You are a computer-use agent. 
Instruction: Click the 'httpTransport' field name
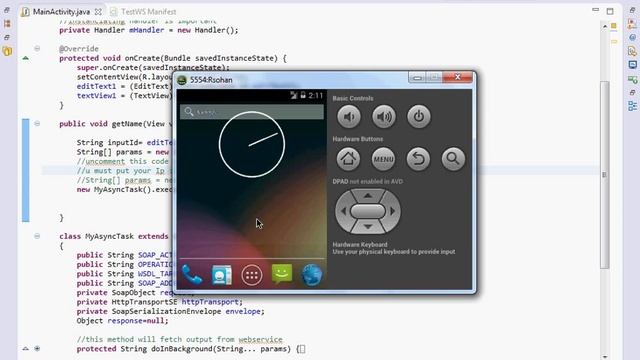point(210,302)
